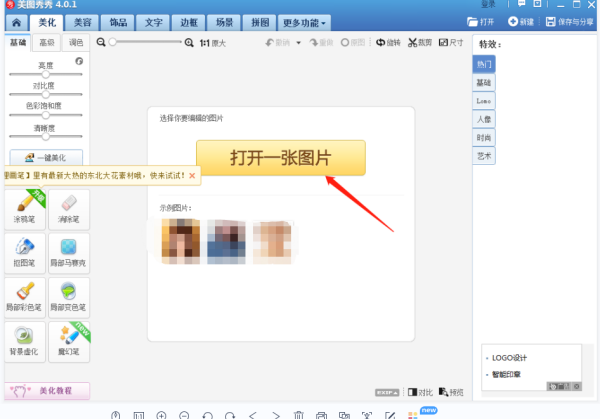Open the 美化教程 tutorial banner
600x419 pixels.
(47, 391)
